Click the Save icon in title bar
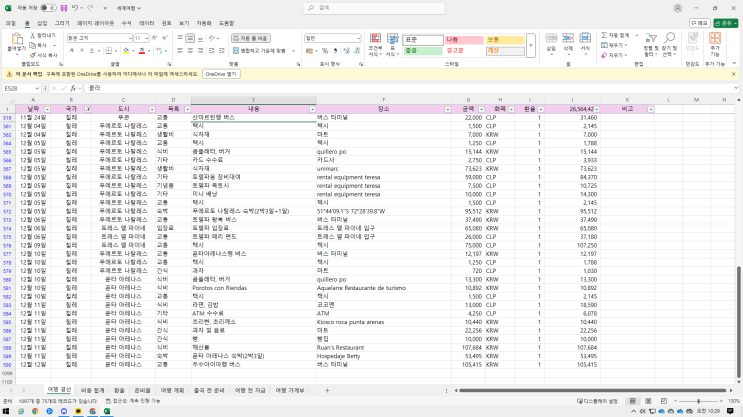 (x=63, y=8)
